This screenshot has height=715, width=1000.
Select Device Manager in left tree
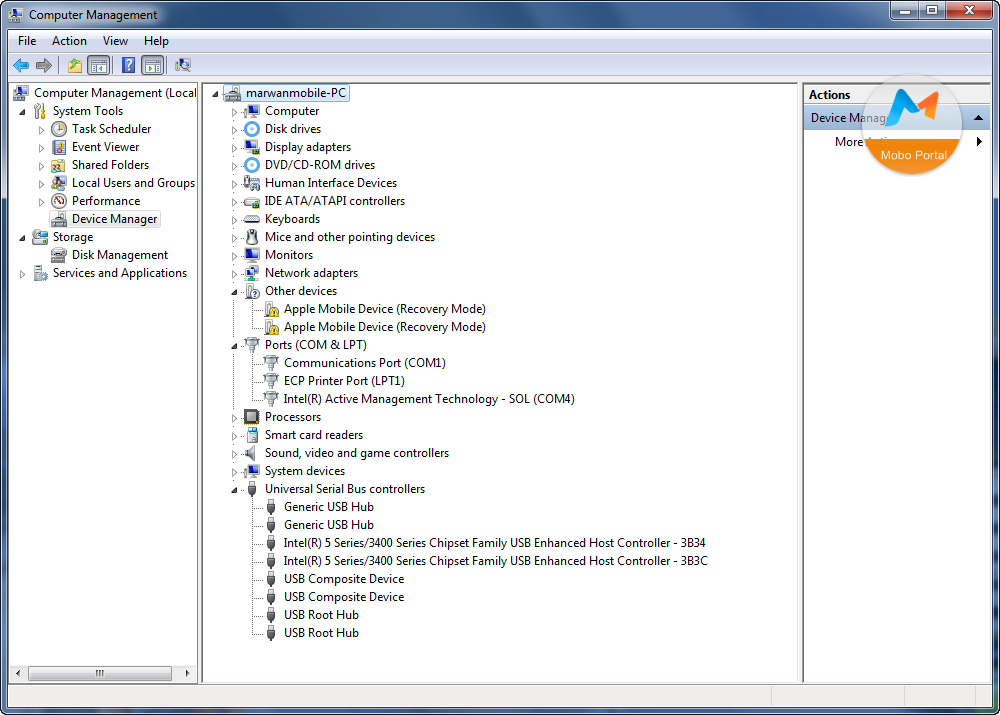tap(114, 219)
